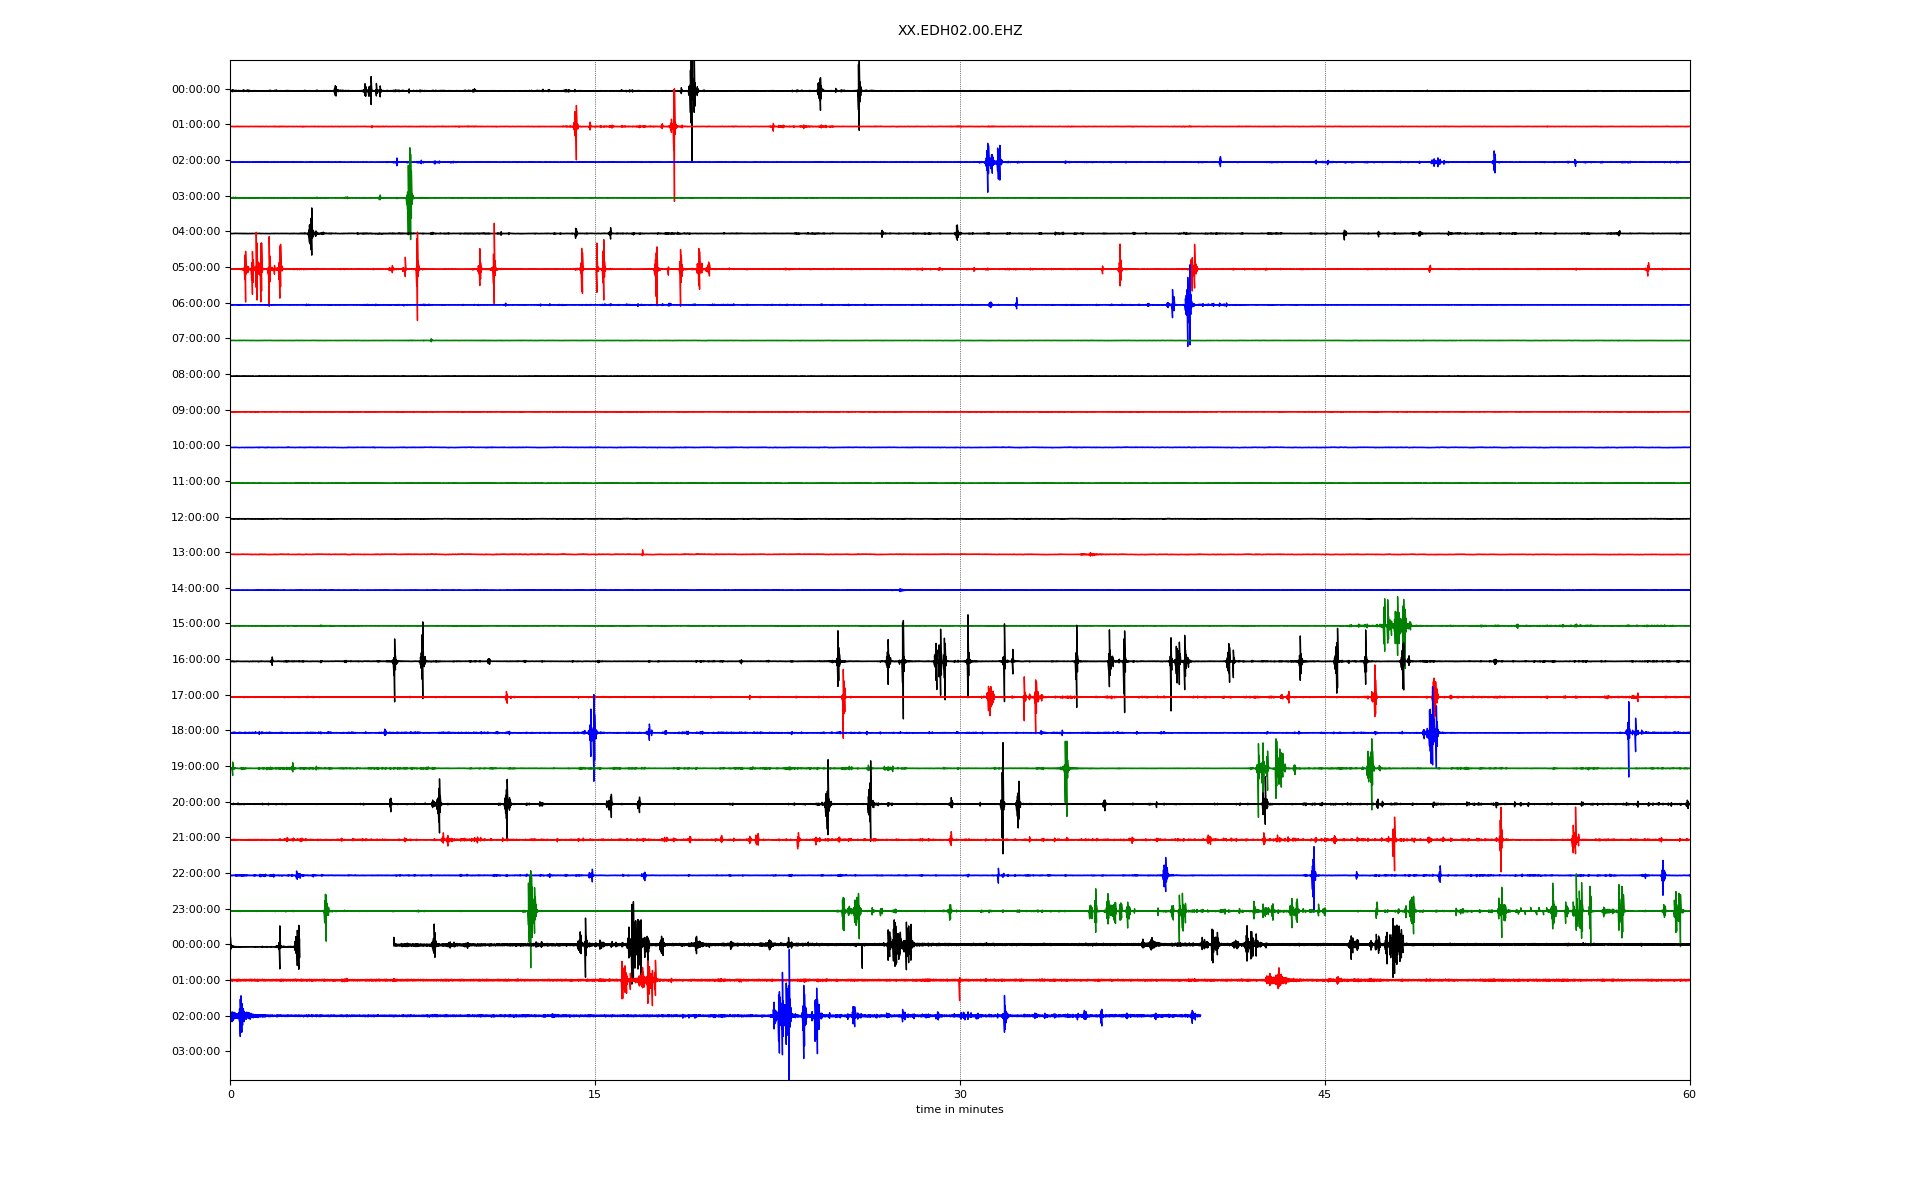Viewport: 1920px width, 1200px height.
Task: Click the x-axis tick label 15
Action: pos(595,1094)
